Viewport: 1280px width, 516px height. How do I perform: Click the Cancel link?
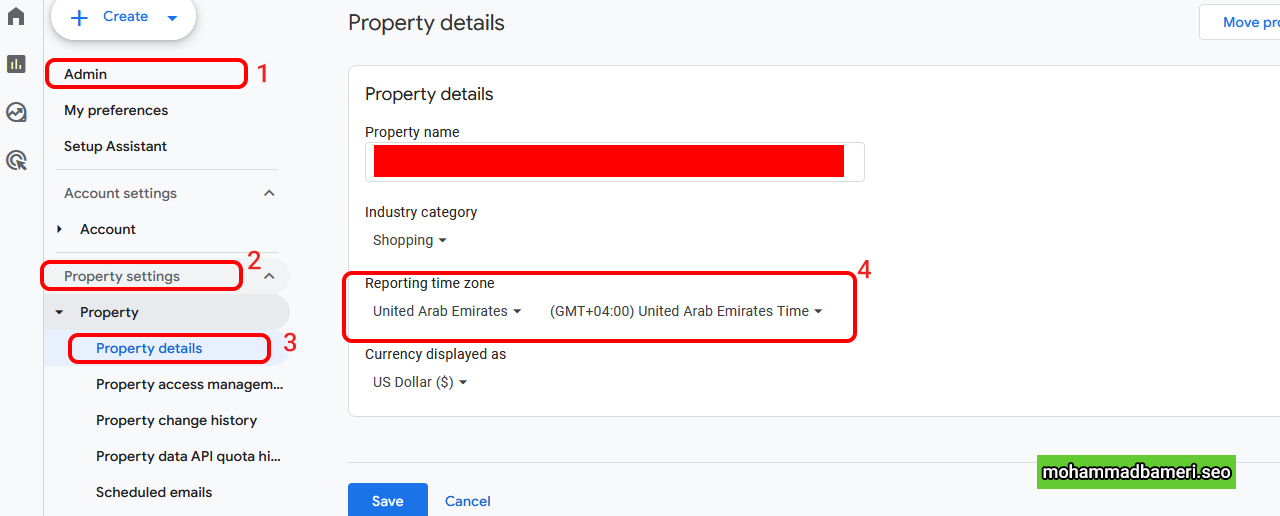[468, 501]
